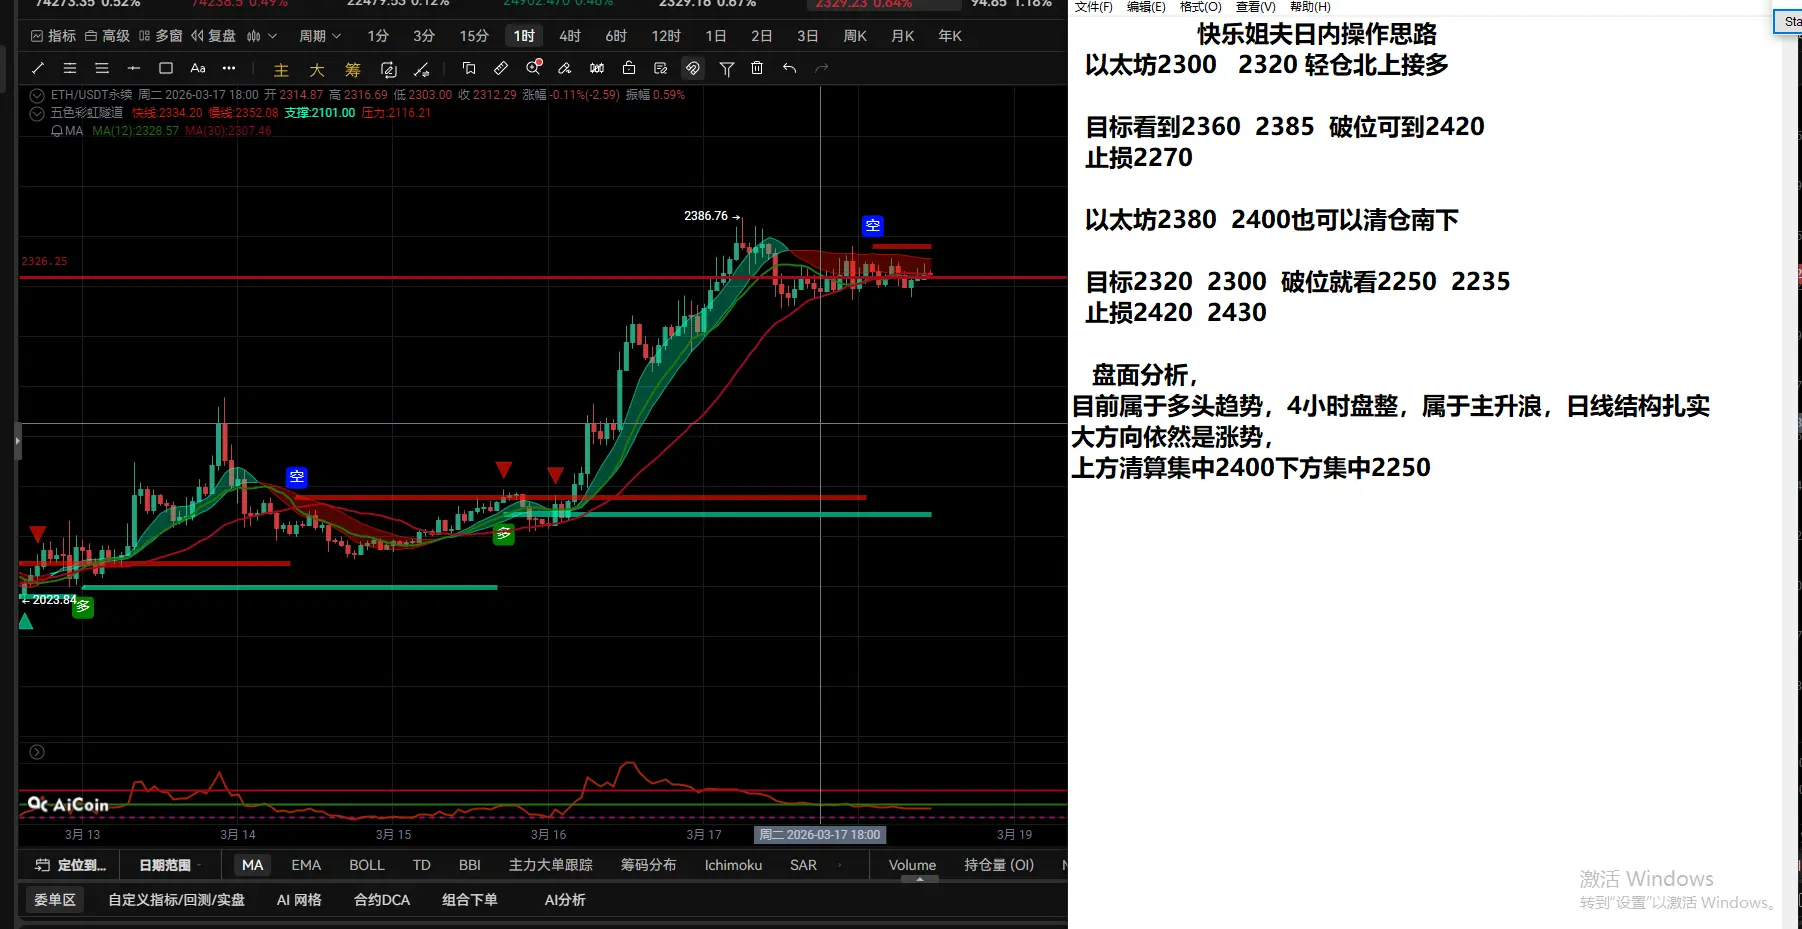
Task: Click the 筹 chip distribution shortcut
Action: 353,69
